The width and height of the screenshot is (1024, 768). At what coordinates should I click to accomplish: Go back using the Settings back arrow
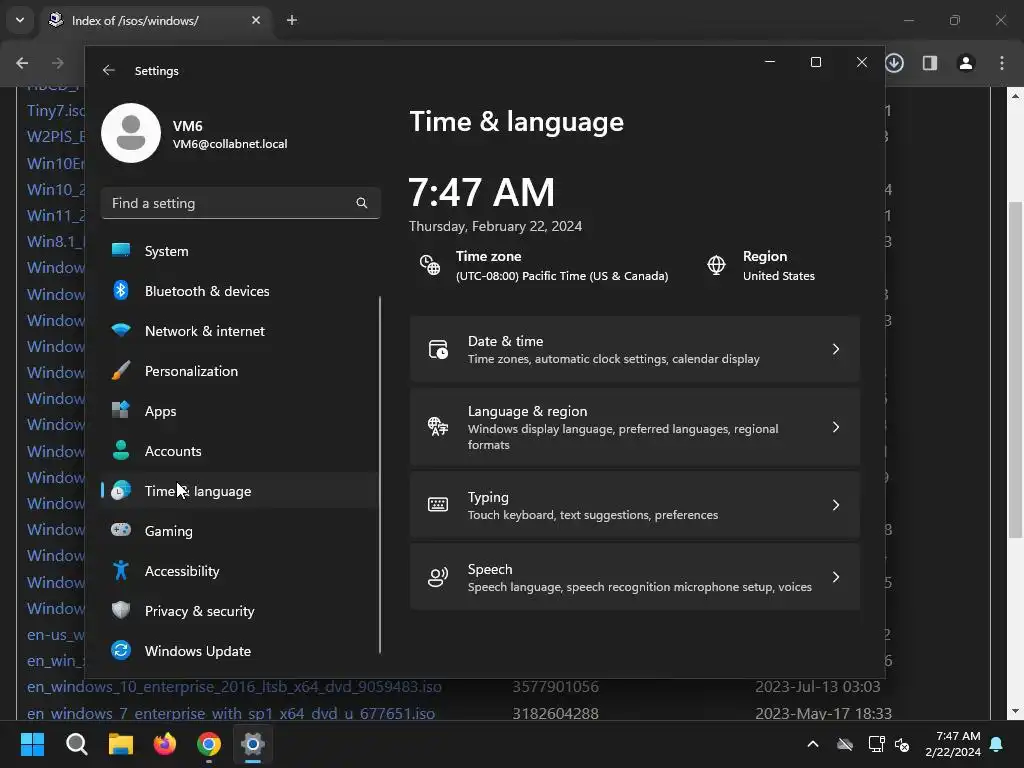(108, 71)
